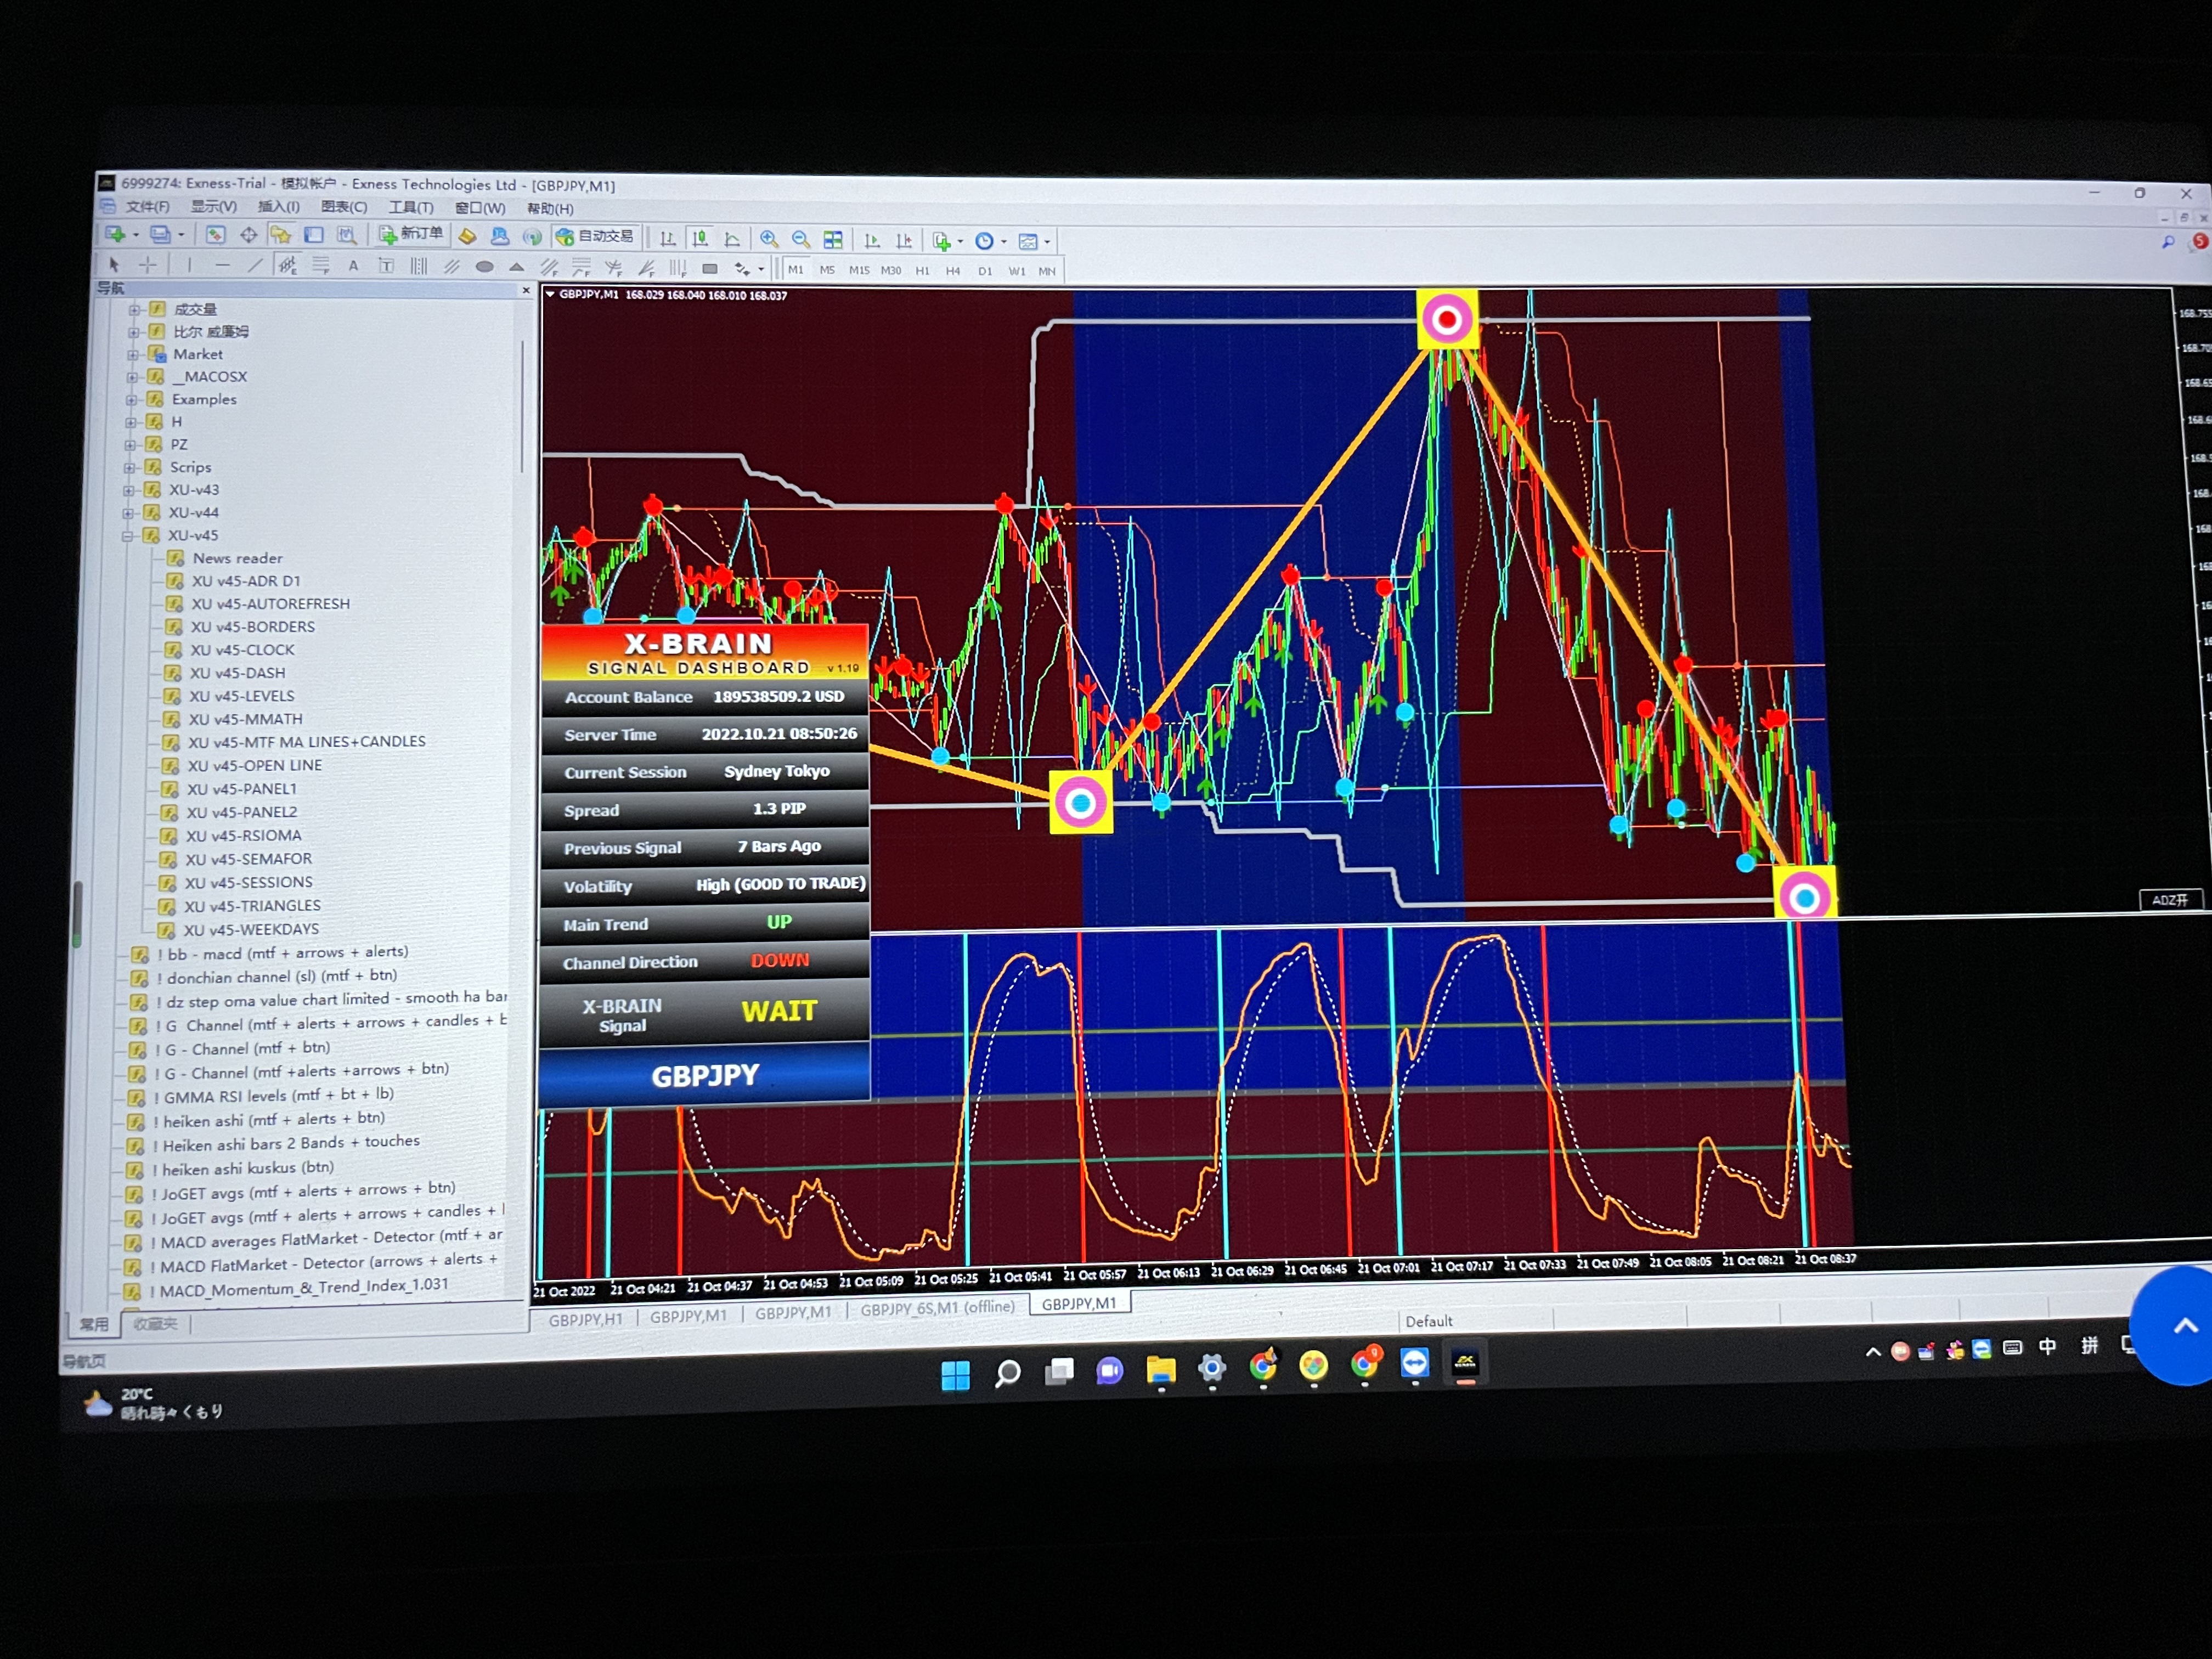The width and height of the screenshot is (2212, 1659).
Task: Select the Draw Ellipse tool
Action: (x=485, y=267)
